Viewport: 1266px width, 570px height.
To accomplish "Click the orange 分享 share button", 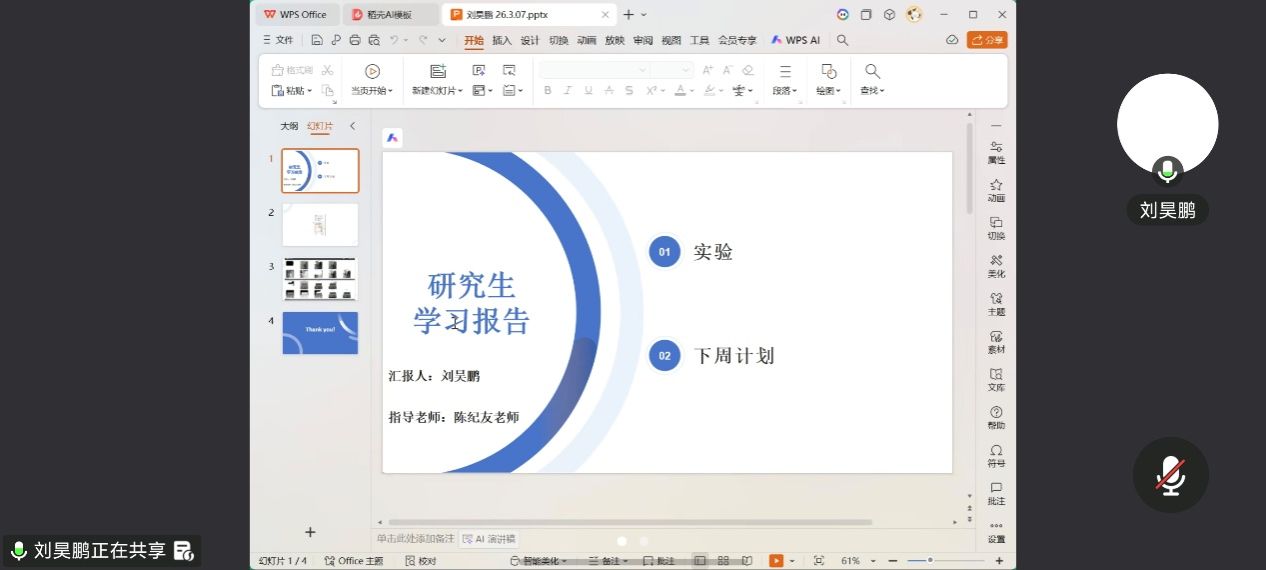I will coord(987,40).
